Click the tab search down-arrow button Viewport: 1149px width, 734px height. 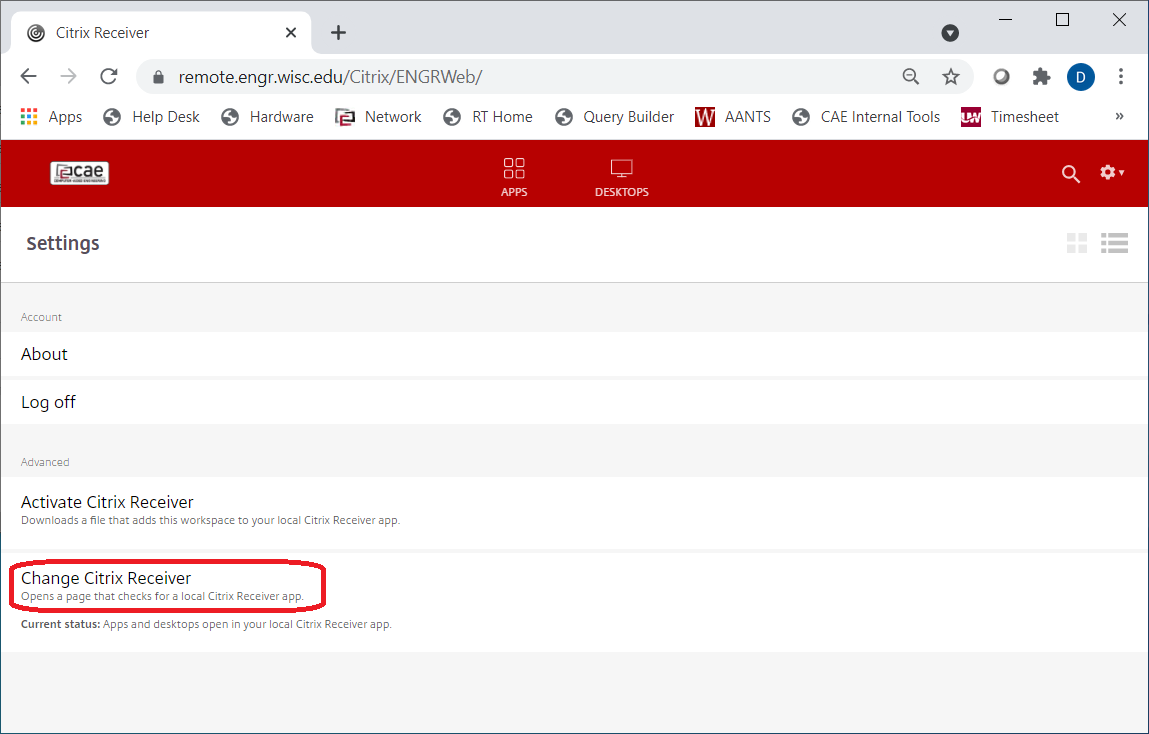coord(950,33)
